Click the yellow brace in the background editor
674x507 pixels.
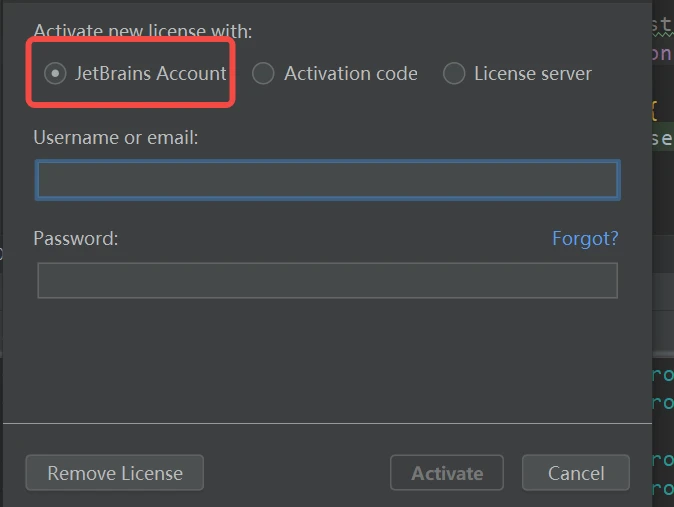point(654,111)
